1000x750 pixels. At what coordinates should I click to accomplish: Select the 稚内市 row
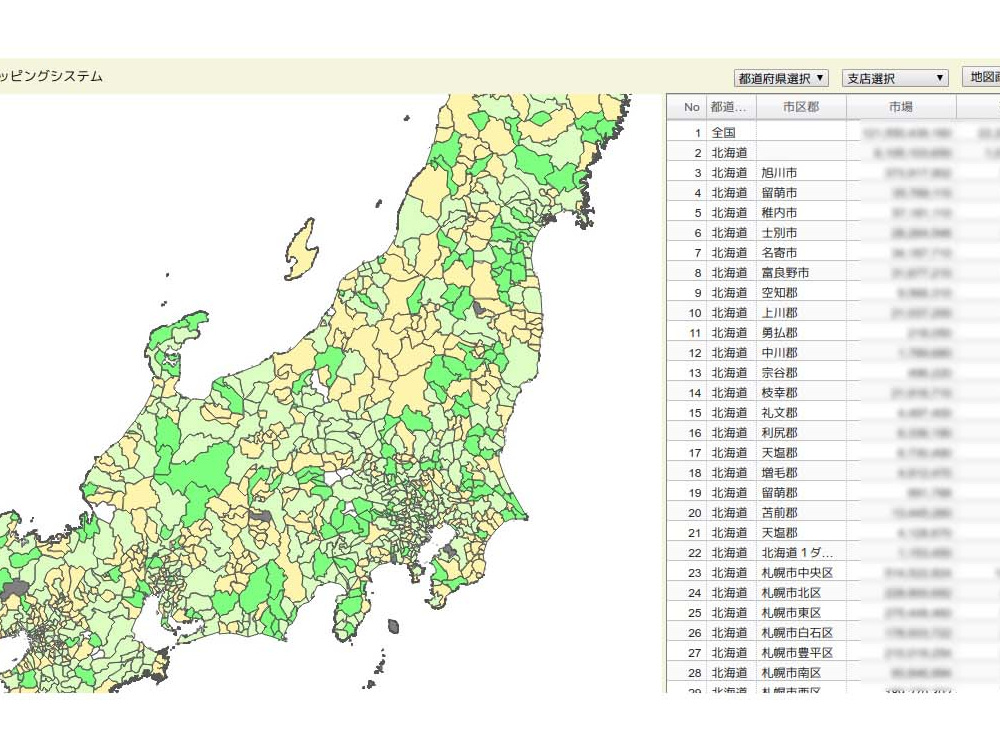pyautogui.click(x=833, y=212)
